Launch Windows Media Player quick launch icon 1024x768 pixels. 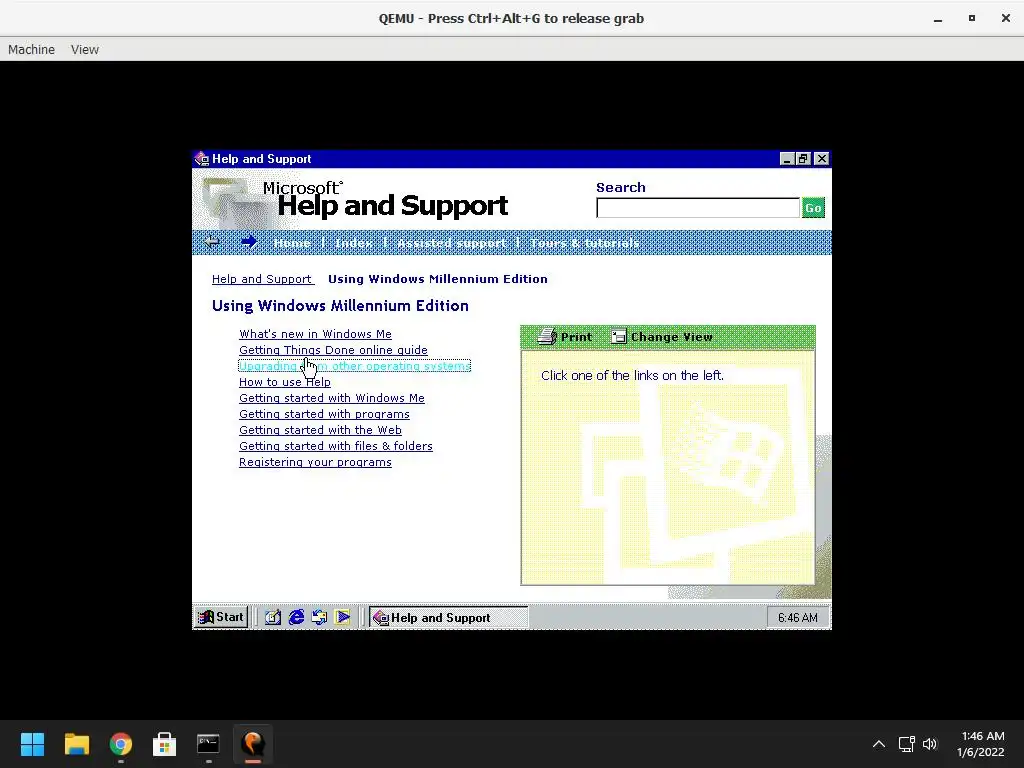tap(342, 617)
